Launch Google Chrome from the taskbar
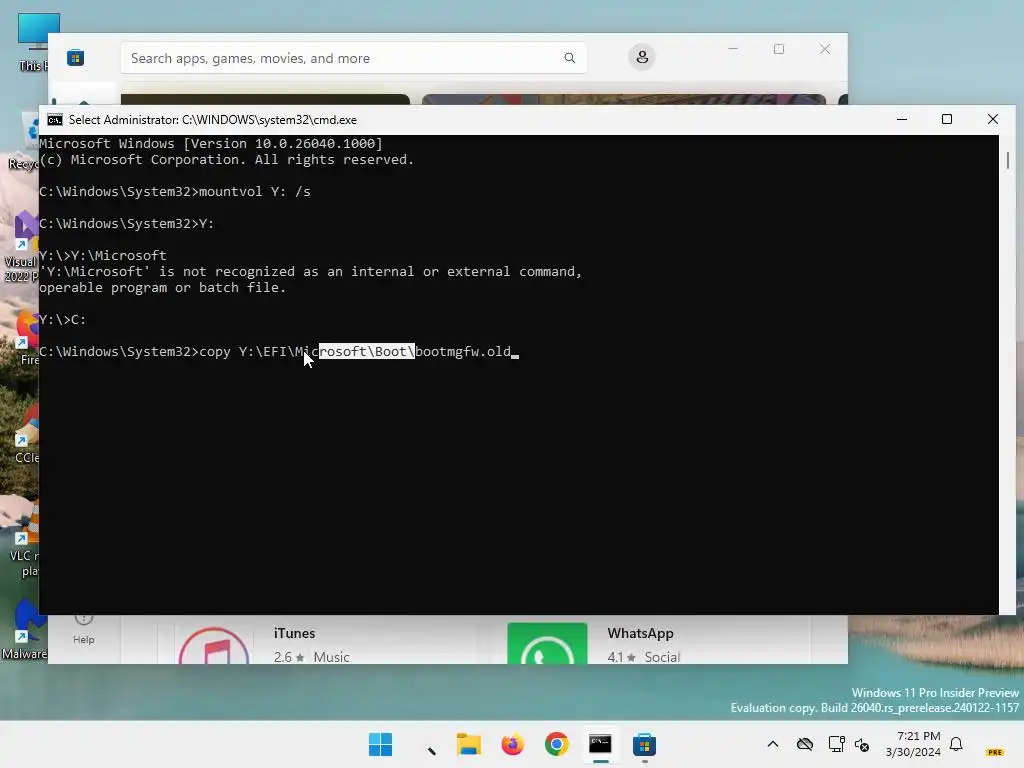Image resolution: width=1024 pixels, height=768 pixels. click(x=556, y=744)
